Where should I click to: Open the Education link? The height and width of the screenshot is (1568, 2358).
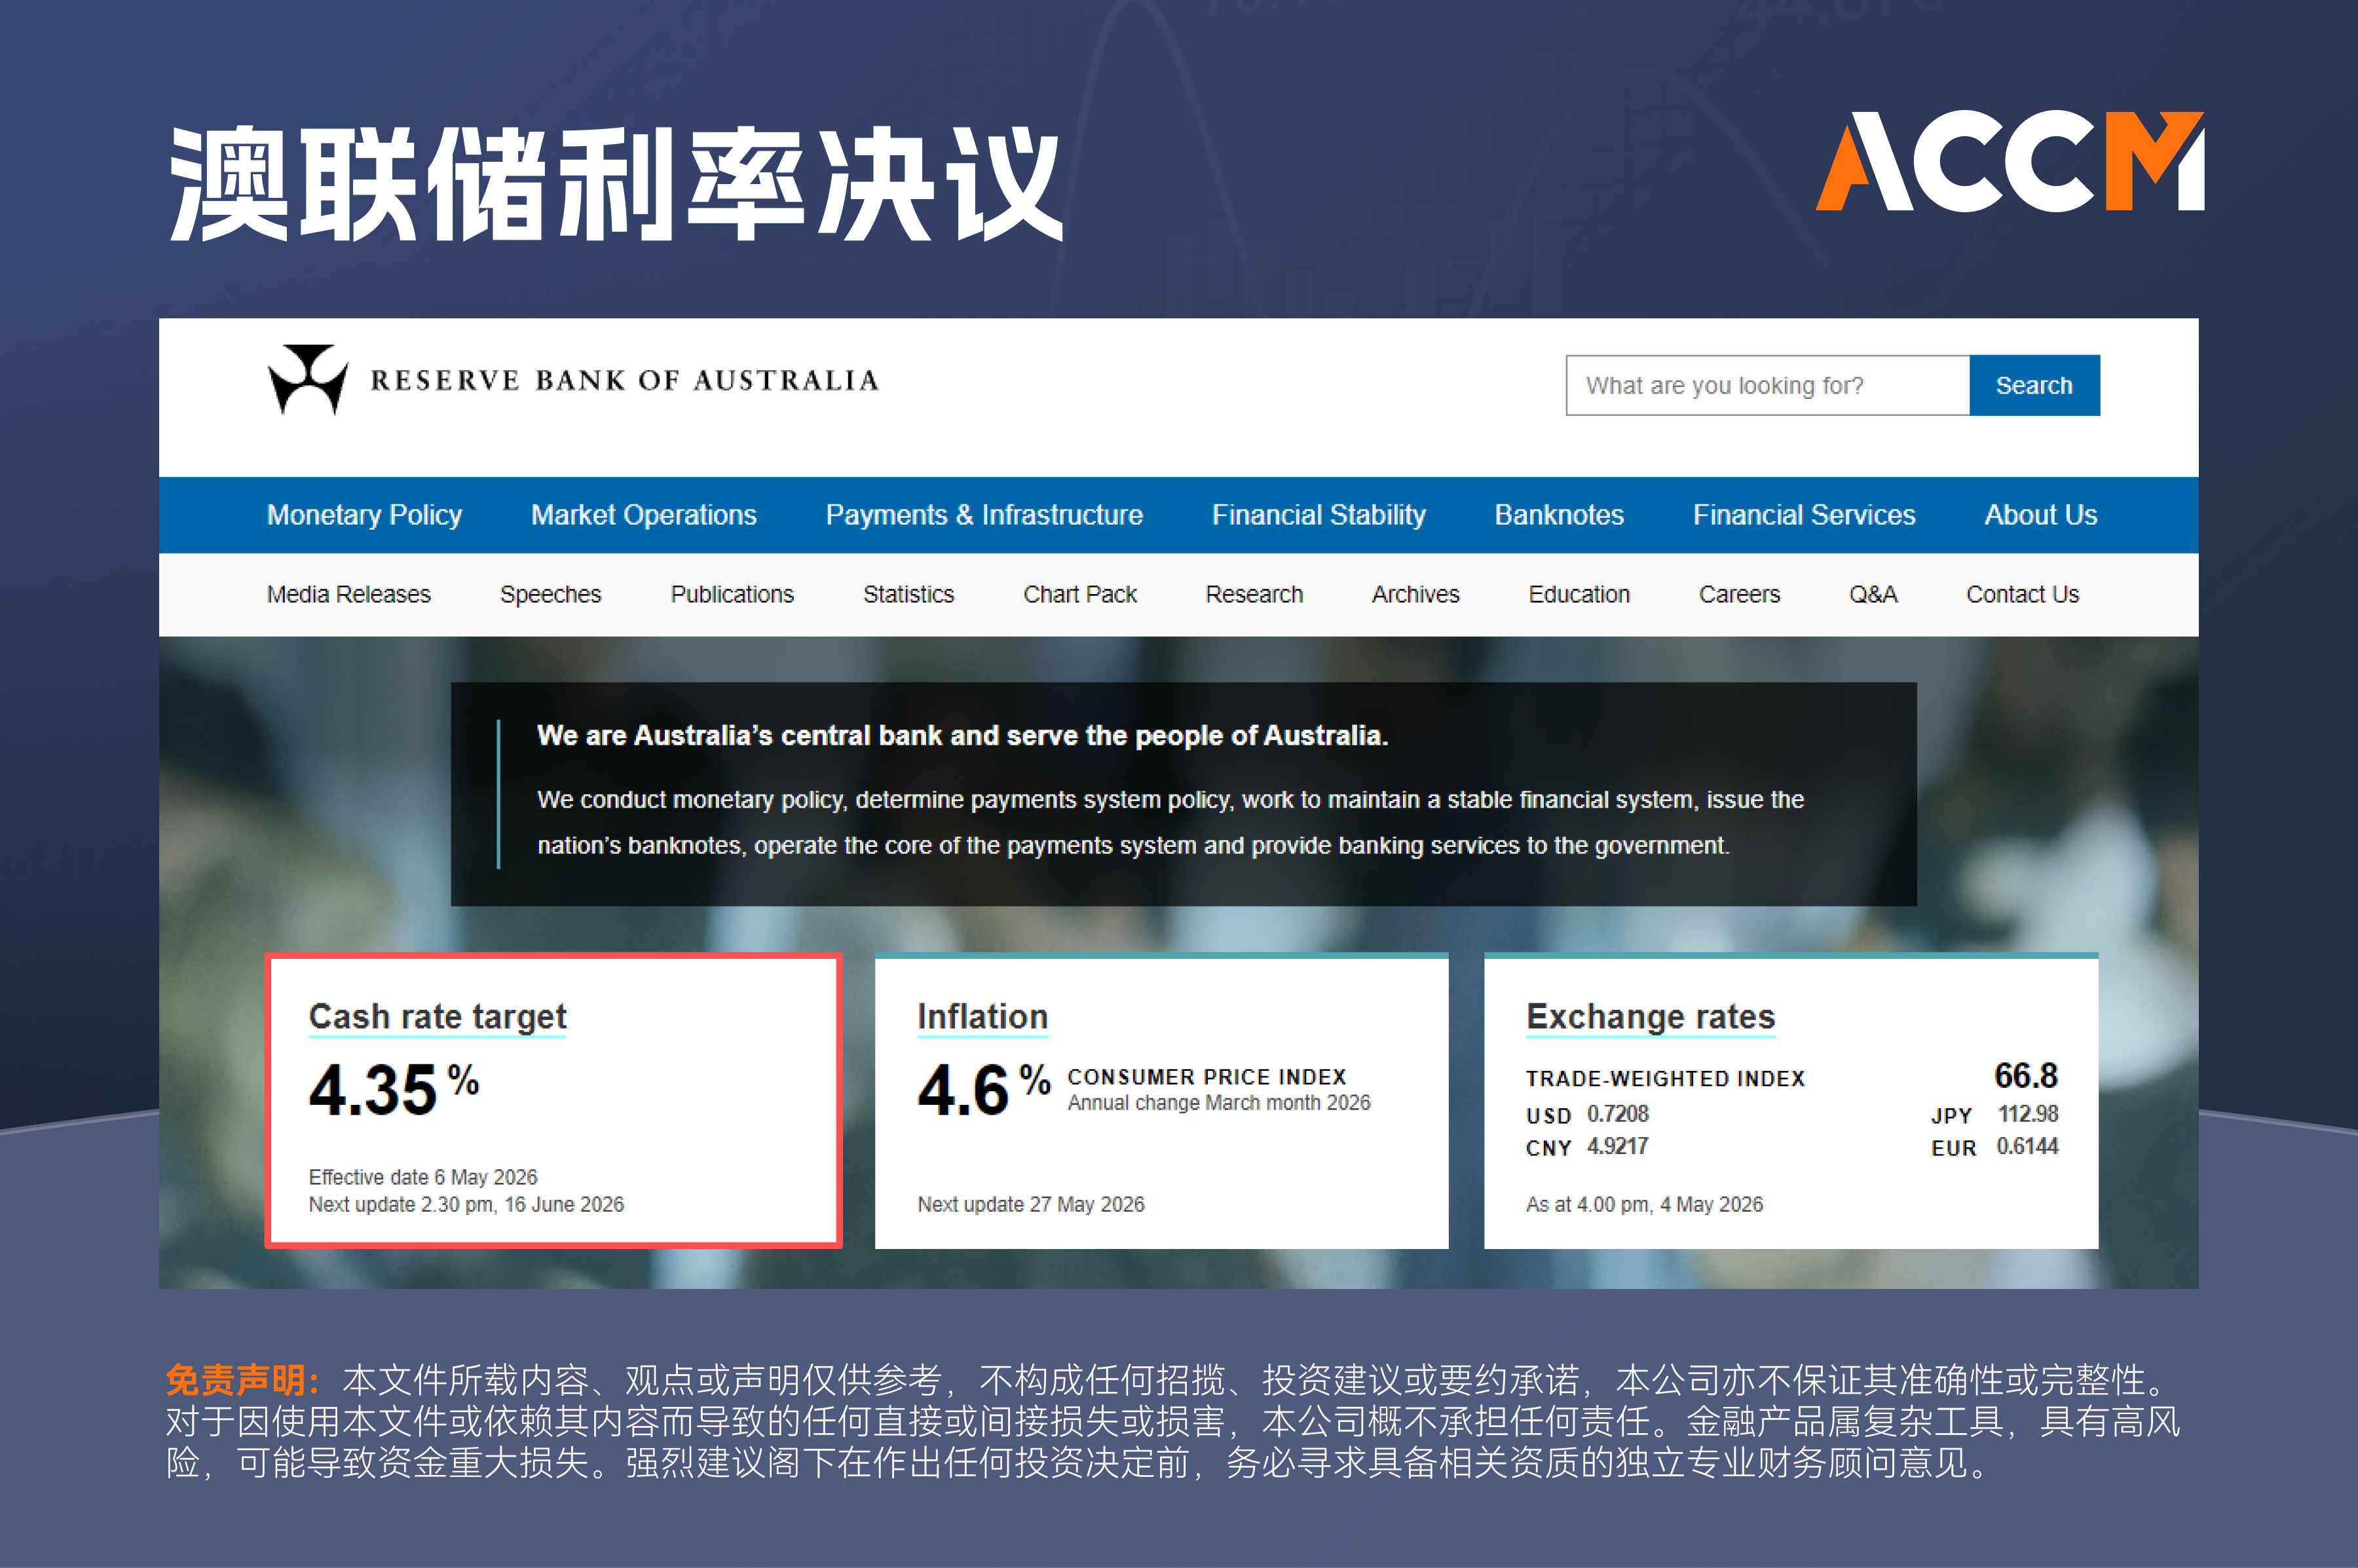pos(1579,594)
